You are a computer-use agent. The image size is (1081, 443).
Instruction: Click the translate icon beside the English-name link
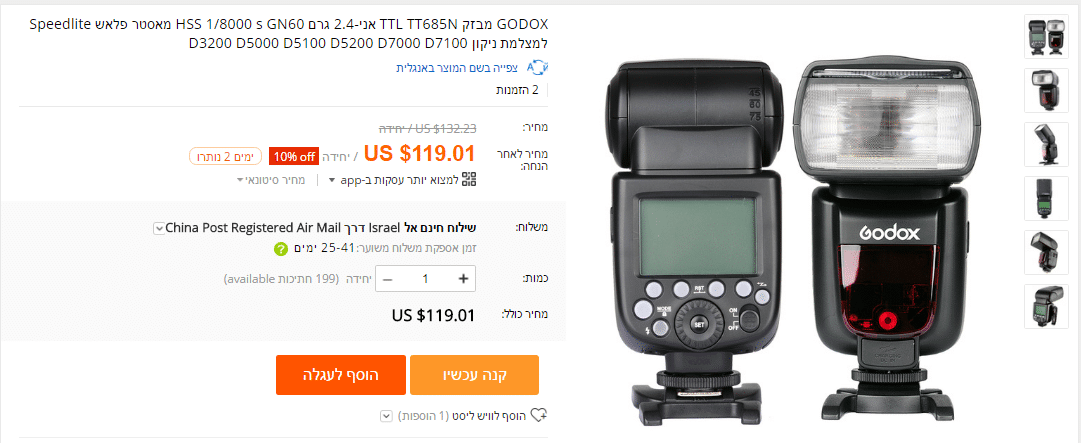click(536, 68)
